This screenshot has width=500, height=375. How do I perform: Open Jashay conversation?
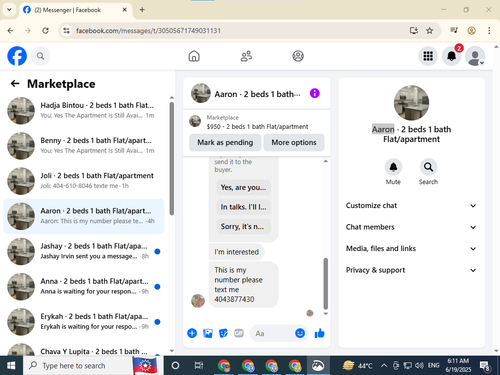(83, 251)
